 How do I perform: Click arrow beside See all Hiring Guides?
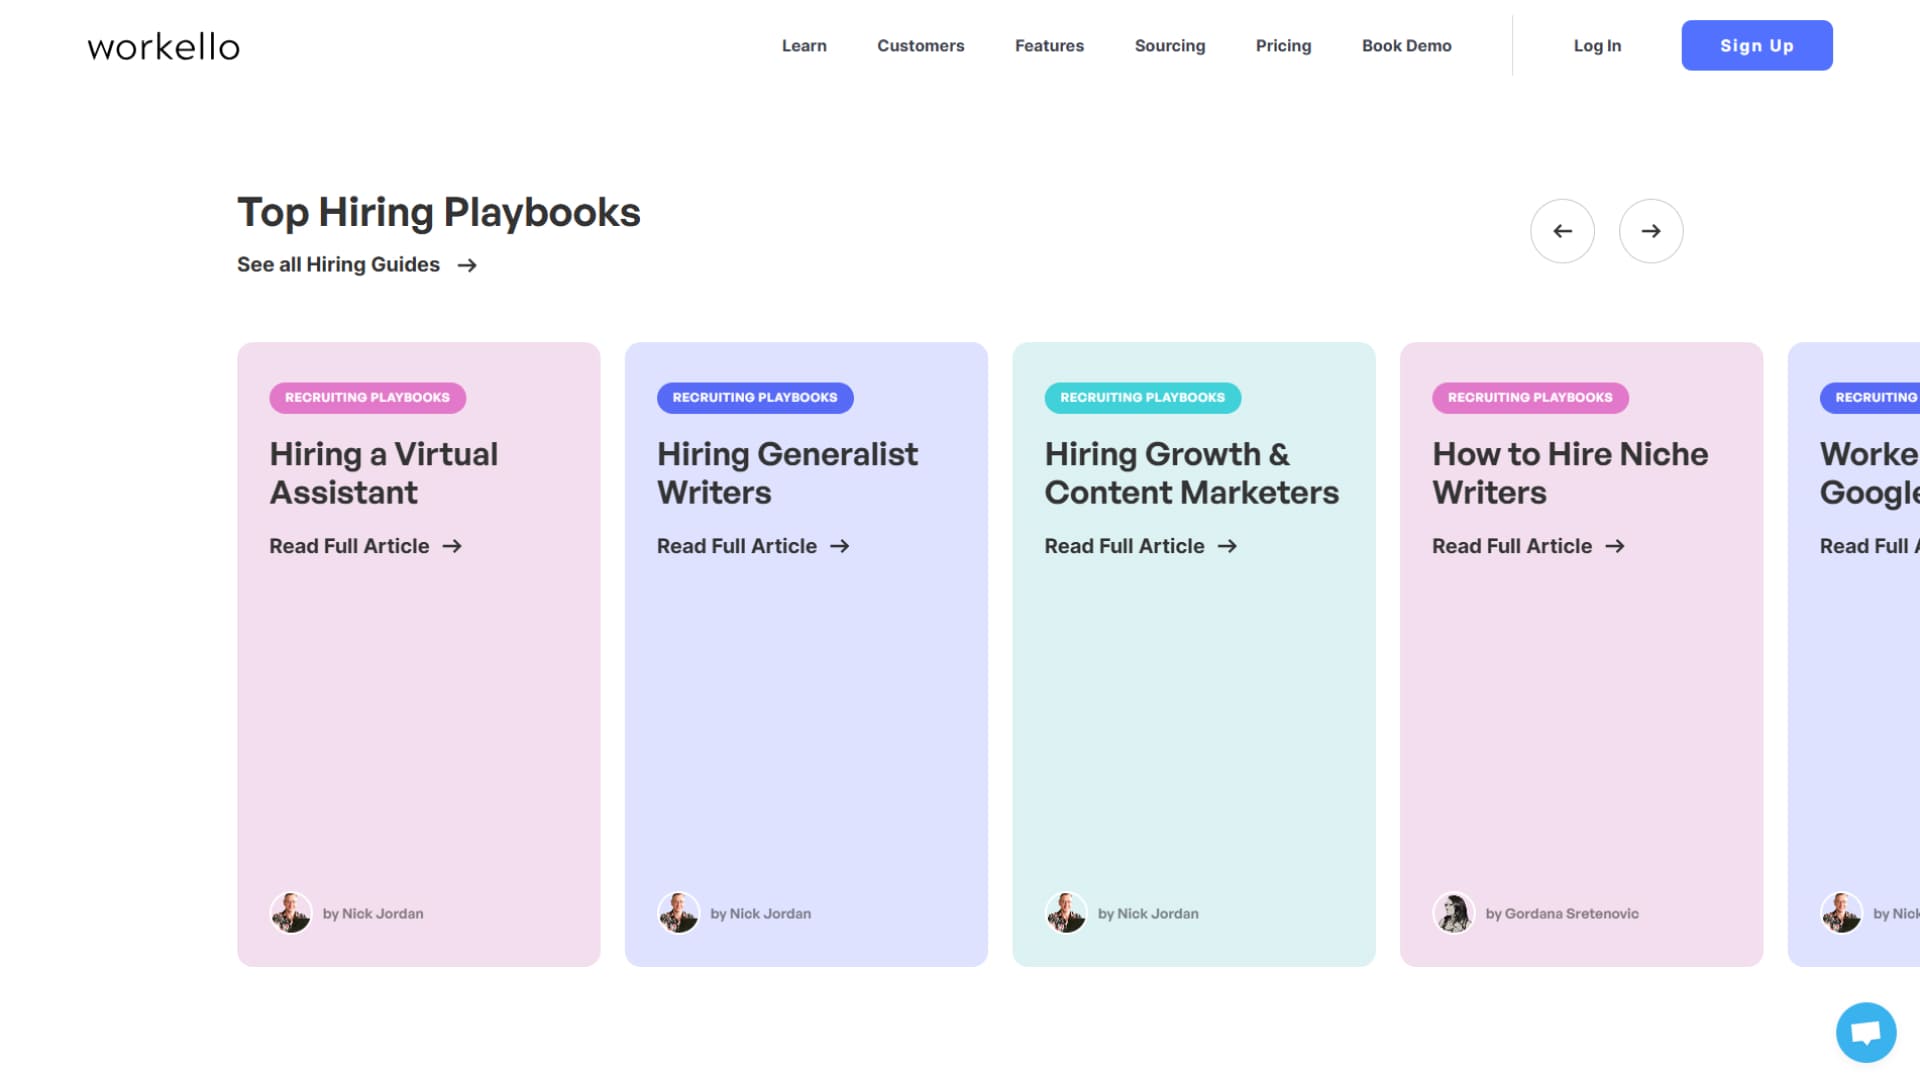pos(467,265)
